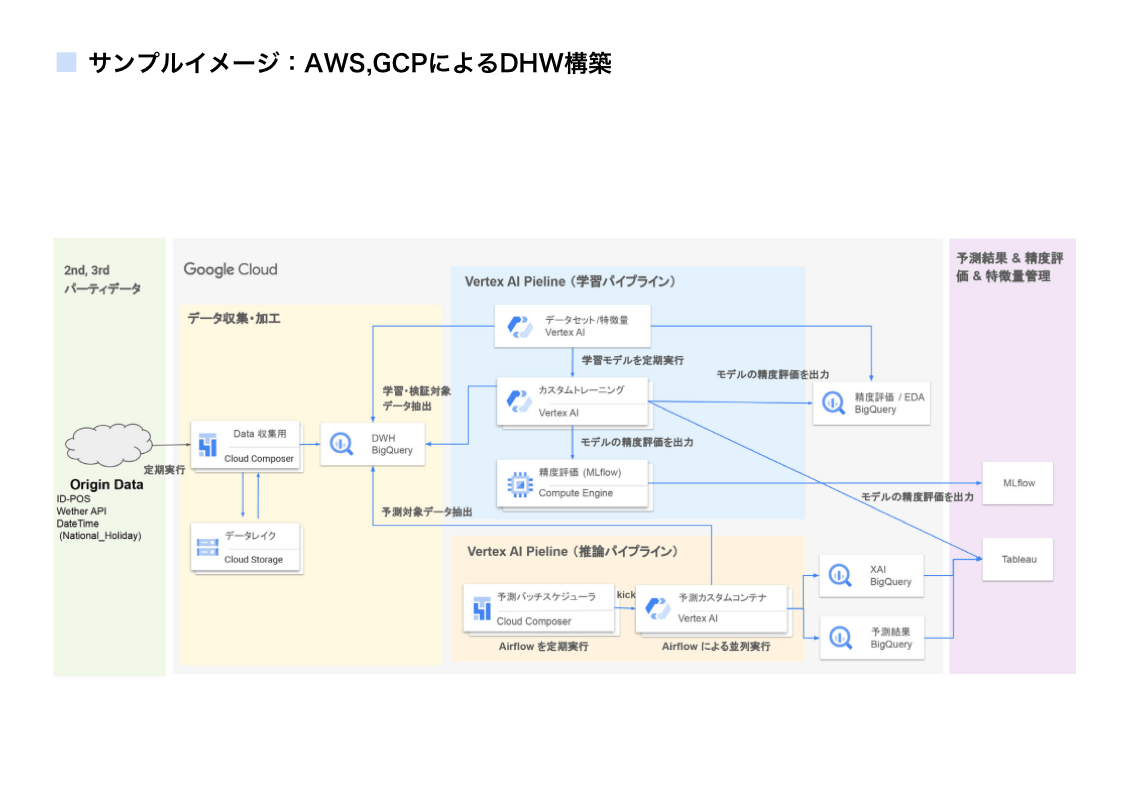Screen dimensions: 1128x800
Task: Click the 予測結果 BigQuery icon
Action: tap(841, 637)
